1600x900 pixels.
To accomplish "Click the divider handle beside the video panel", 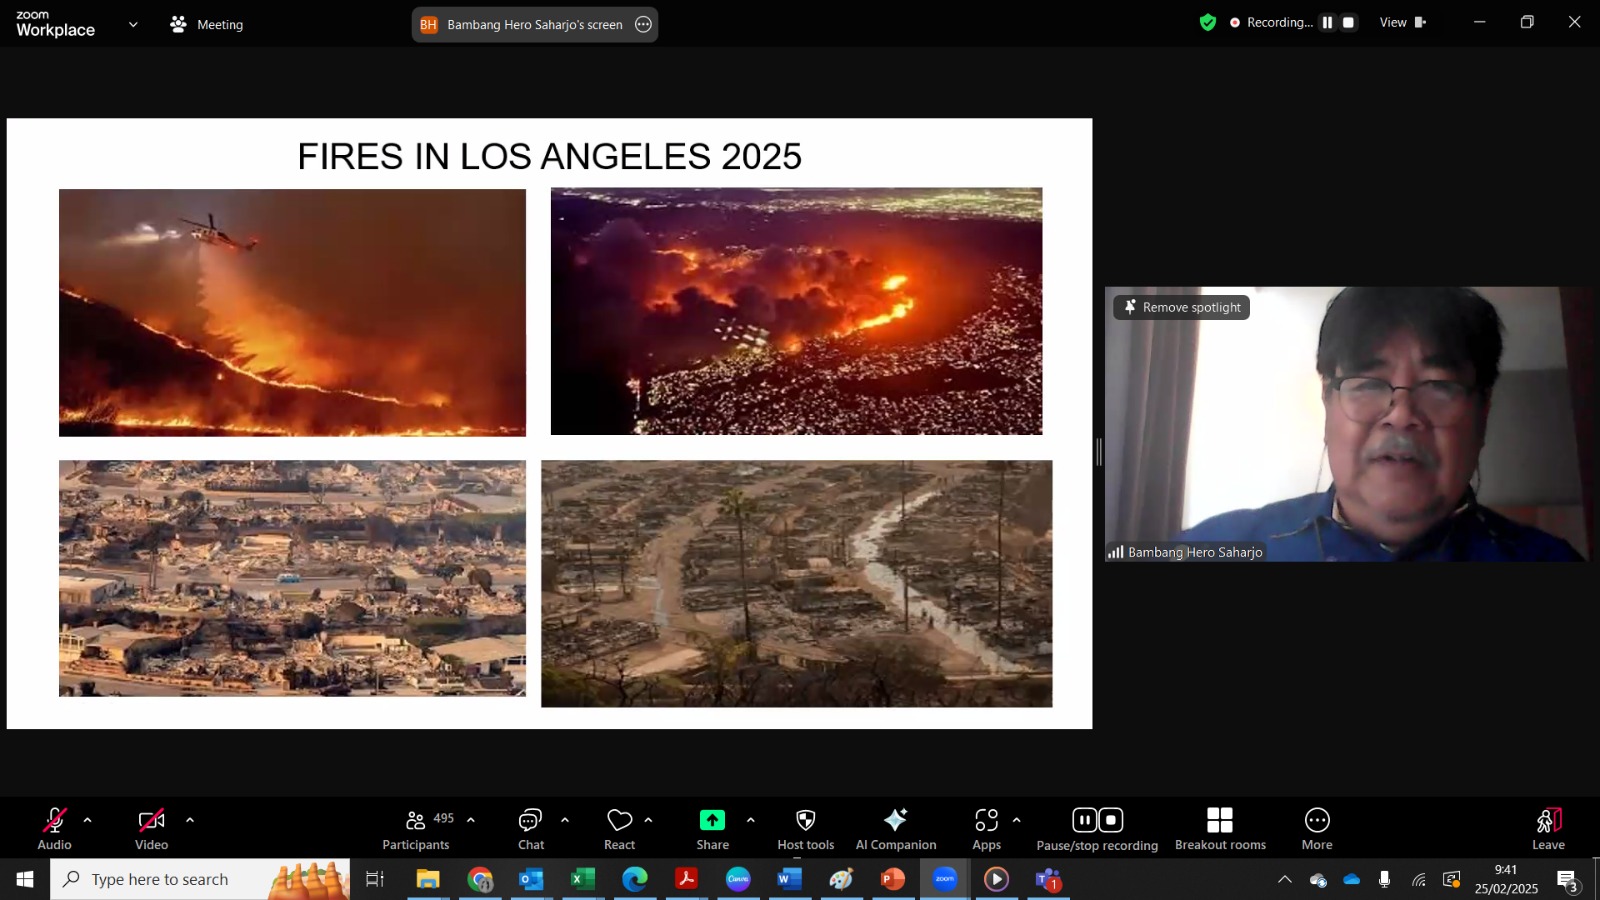I will (x=1099, y=452).
